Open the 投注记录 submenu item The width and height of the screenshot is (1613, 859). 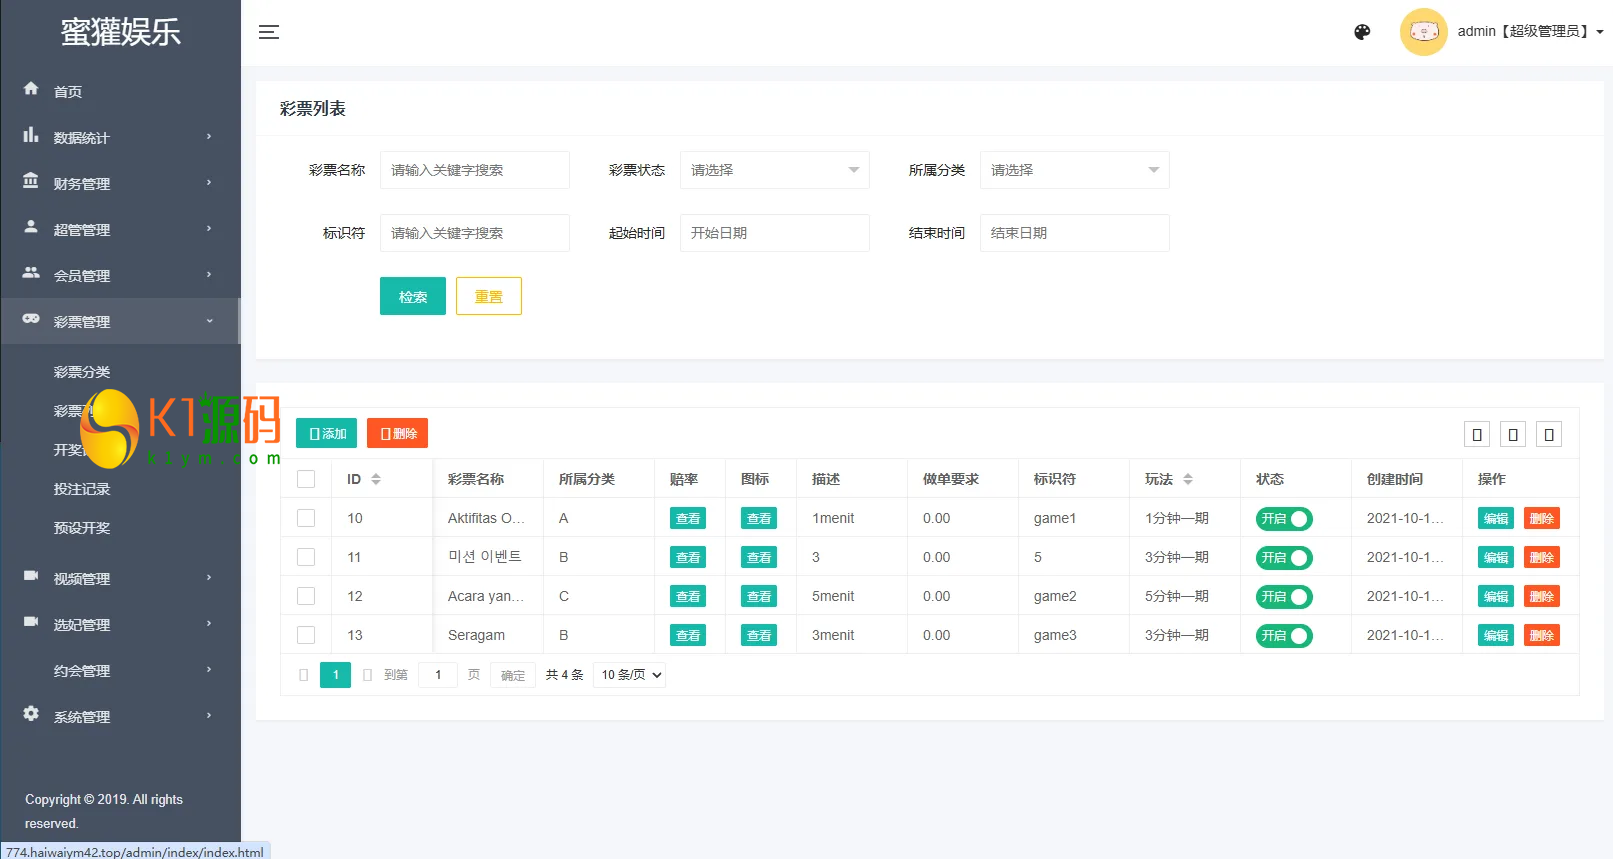click(x=82, y=489)
